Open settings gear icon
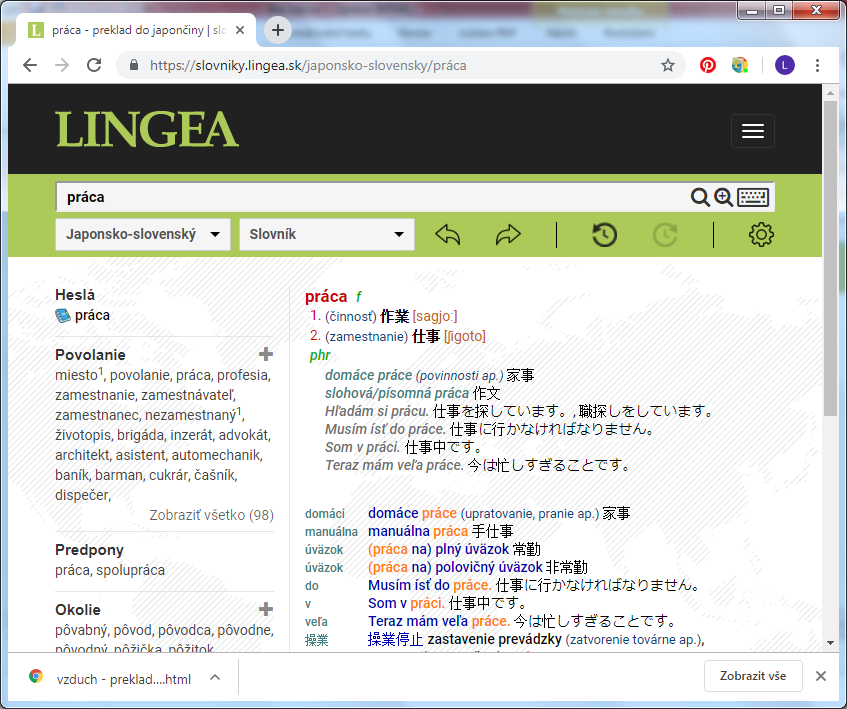Viewport: 847px width, 709px height. [x=761, y=235]
